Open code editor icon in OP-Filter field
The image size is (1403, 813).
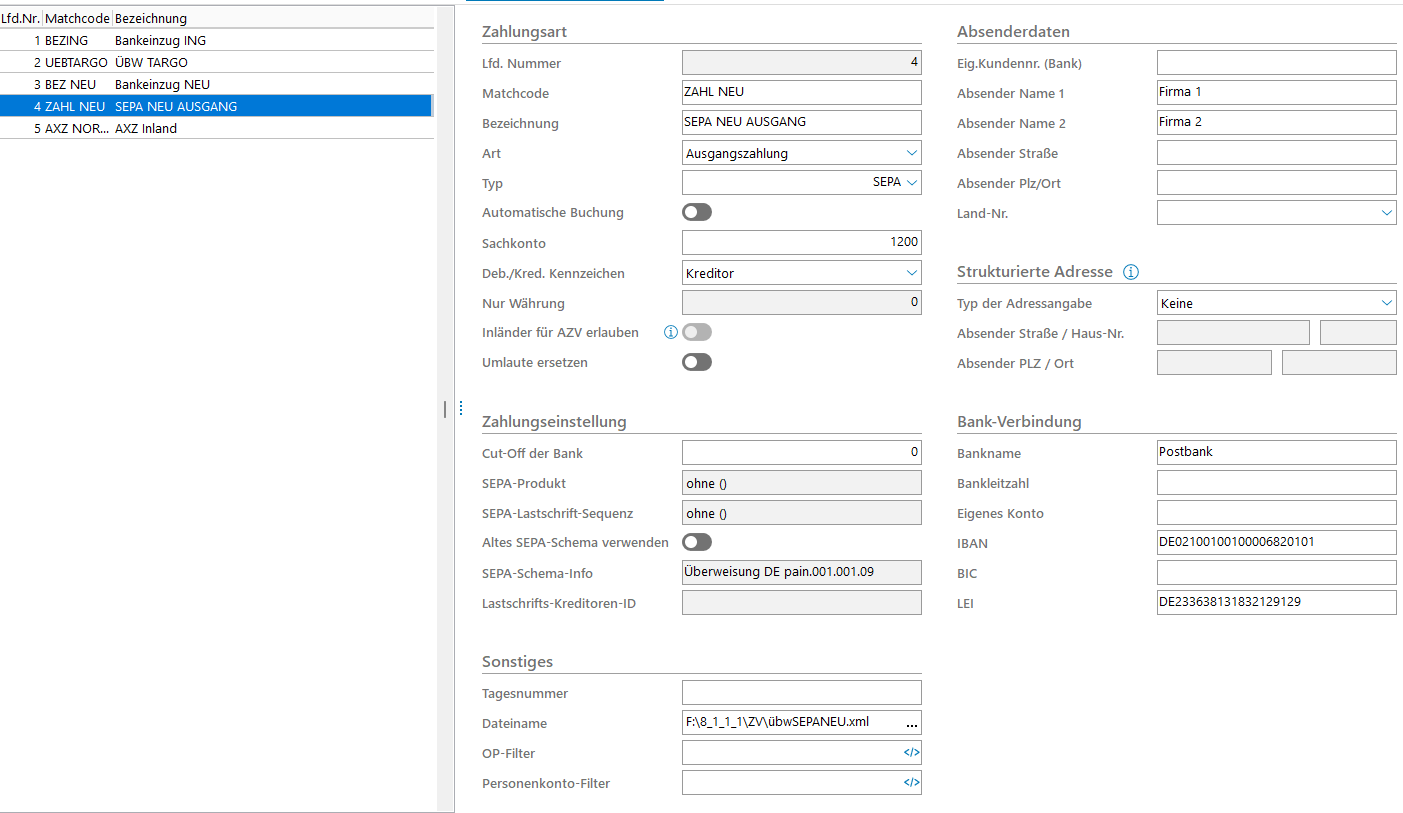pos(911,753)
